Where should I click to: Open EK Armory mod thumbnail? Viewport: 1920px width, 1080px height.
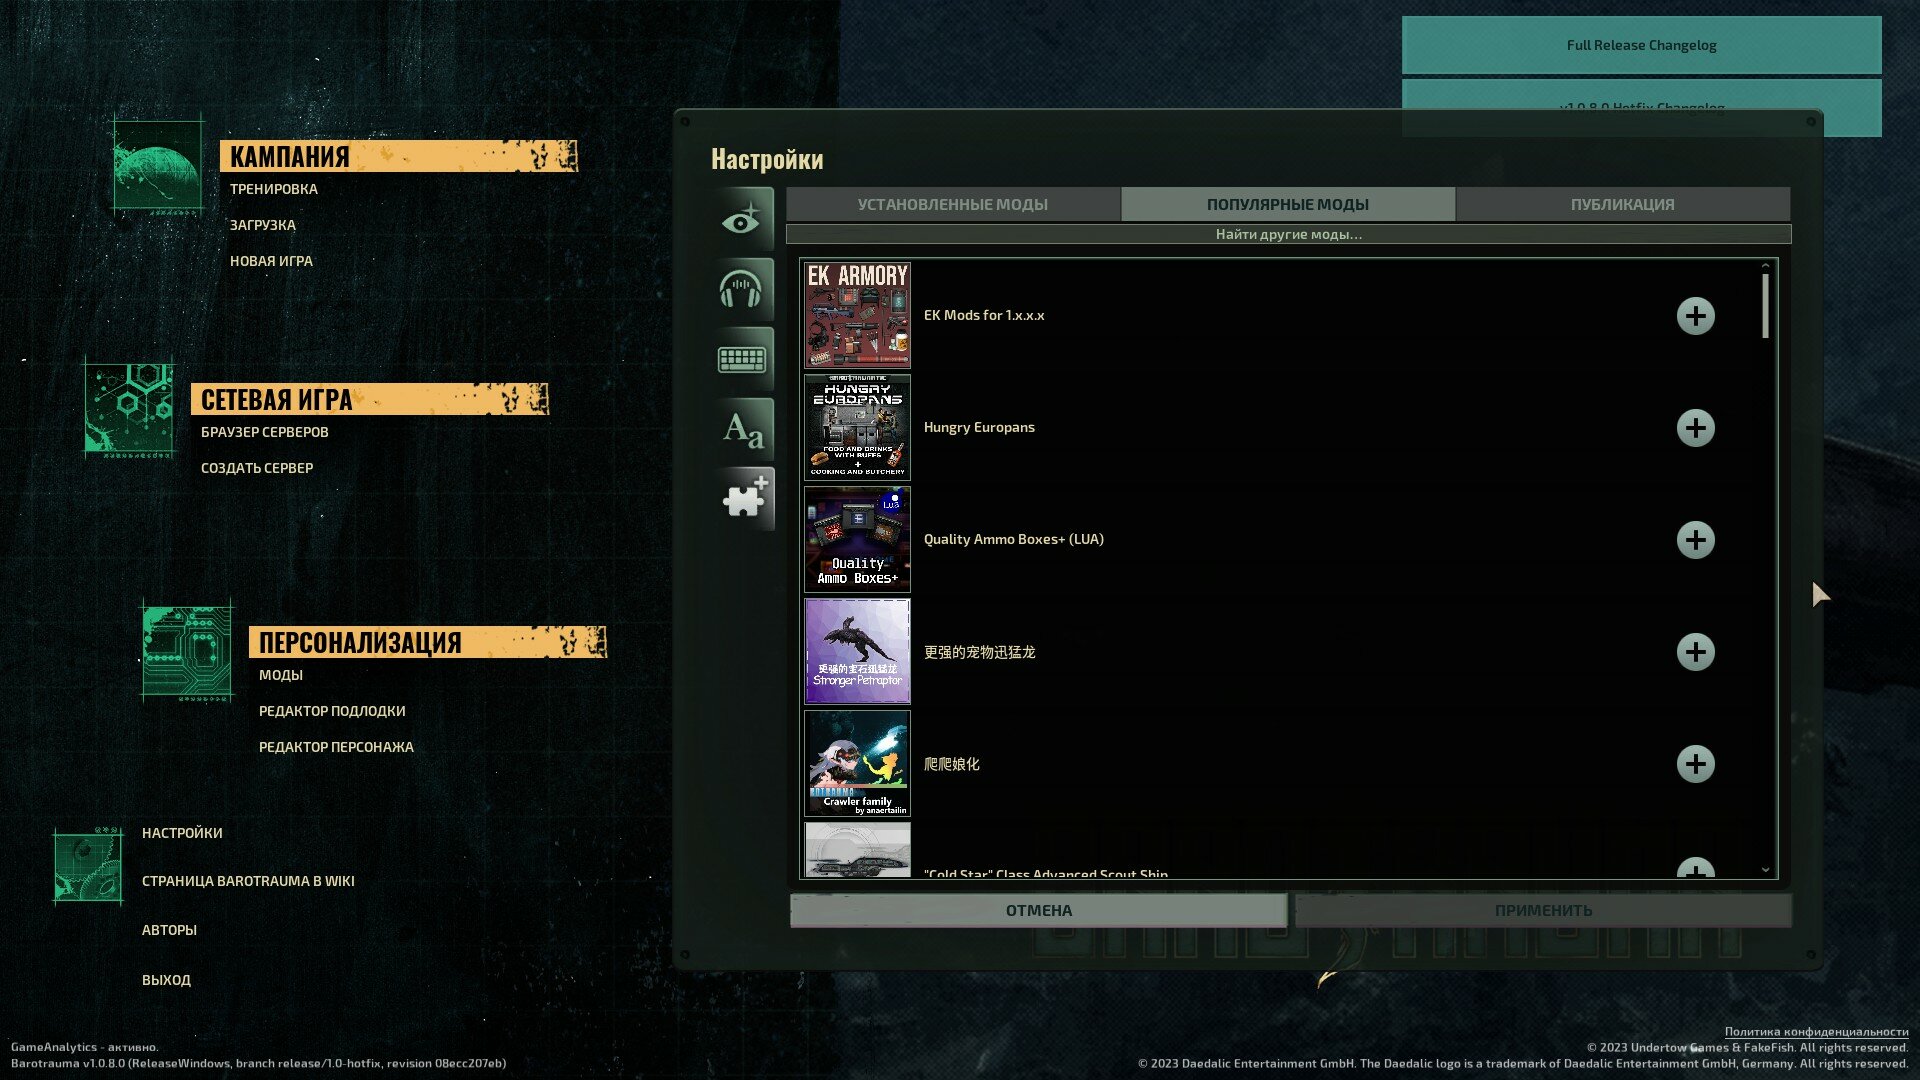[x=857, y=315]
